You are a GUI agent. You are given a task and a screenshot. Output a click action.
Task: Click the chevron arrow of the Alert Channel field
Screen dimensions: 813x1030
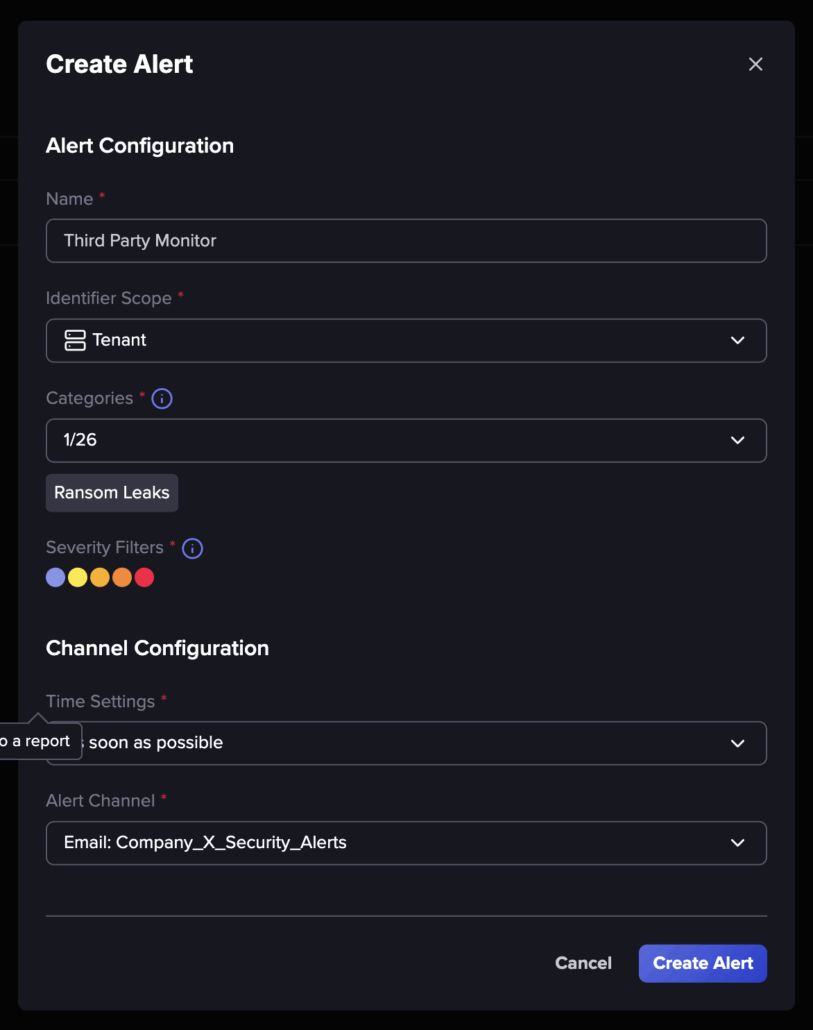[738, 842]
